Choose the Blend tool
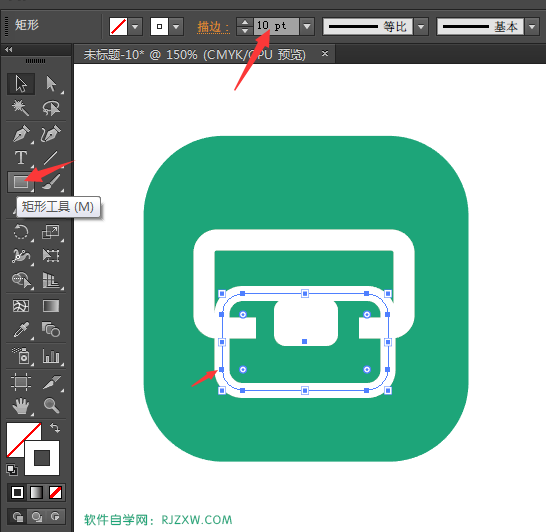Viewport: 546px width, 532px height. coord(51,329)
